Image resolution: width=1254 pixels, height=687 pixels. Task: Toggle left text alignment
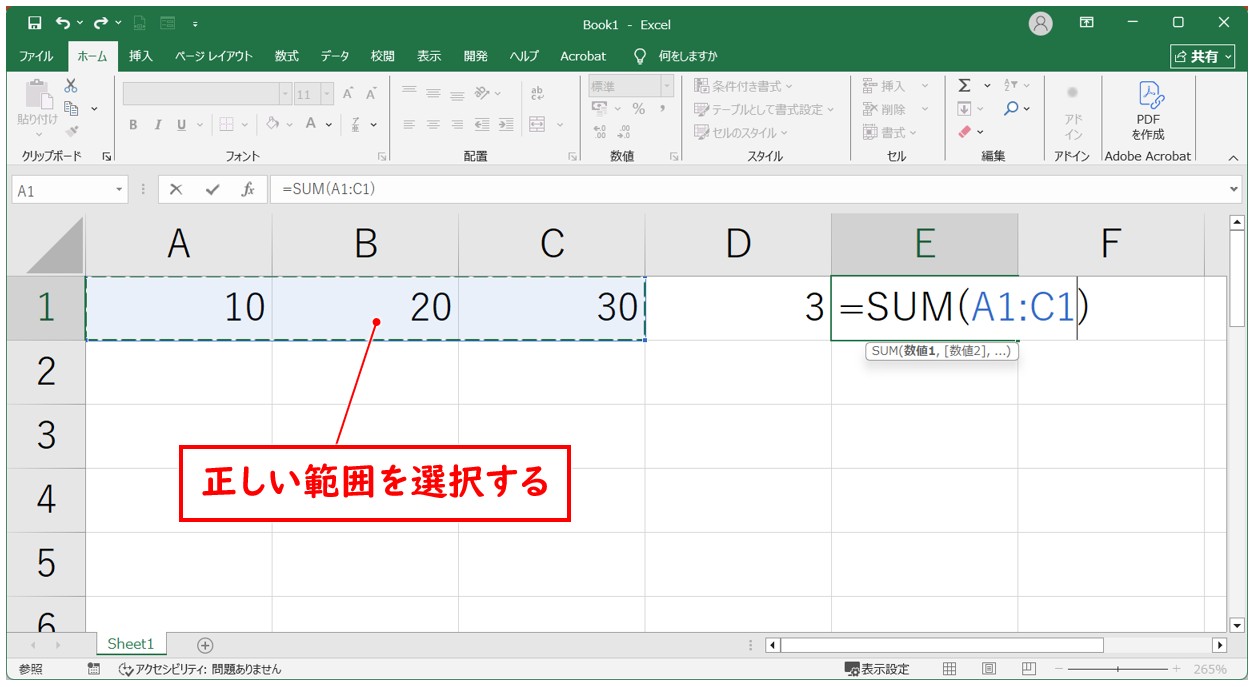coord(409,125)
